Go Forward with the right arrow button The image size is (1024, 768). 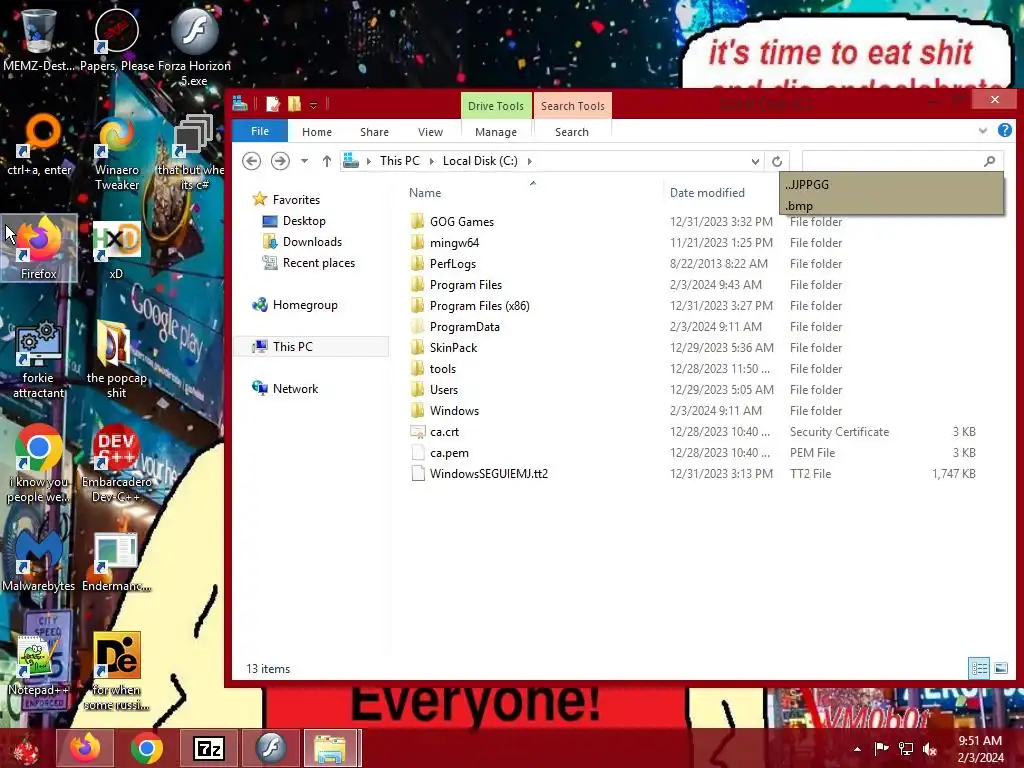[280, 161]
